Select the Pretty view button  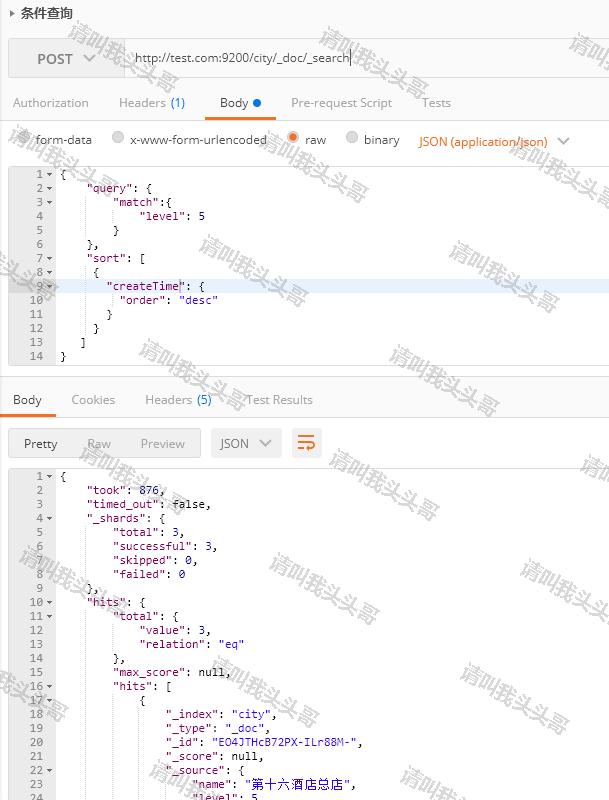tap(41, 444)
